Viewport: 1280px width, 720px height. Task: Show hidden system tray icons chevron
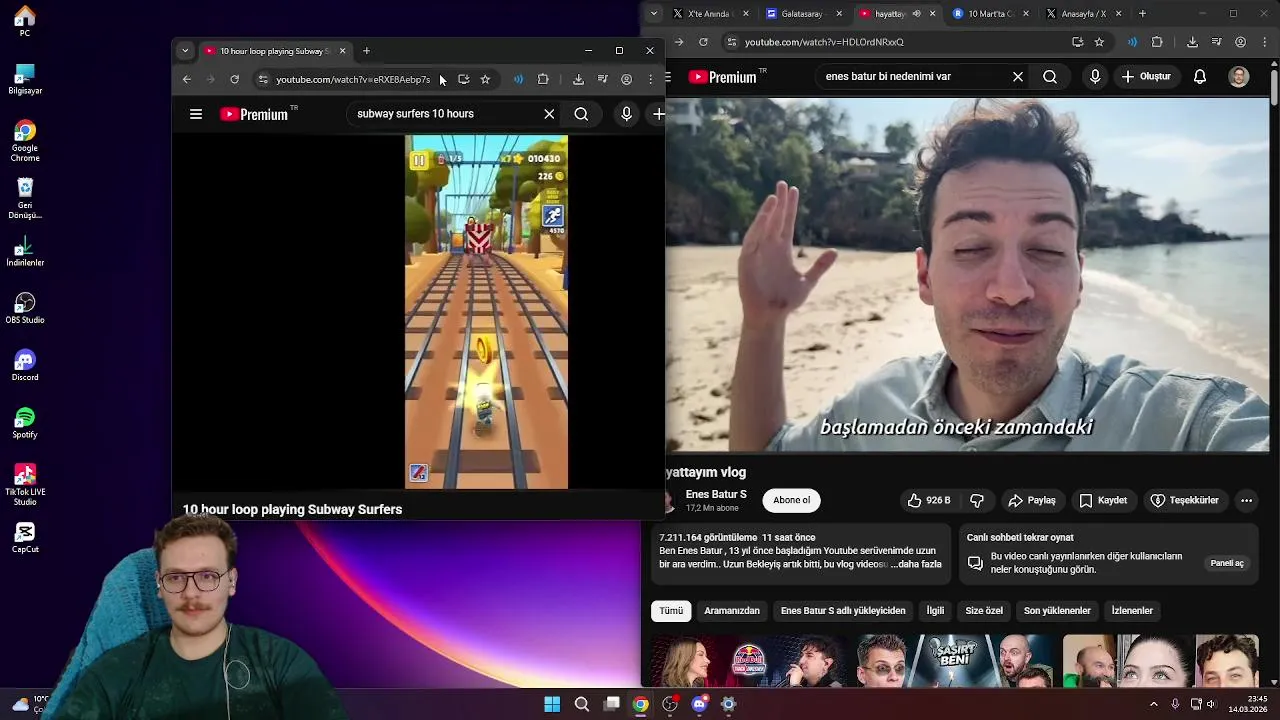[x=1153, y=704]
